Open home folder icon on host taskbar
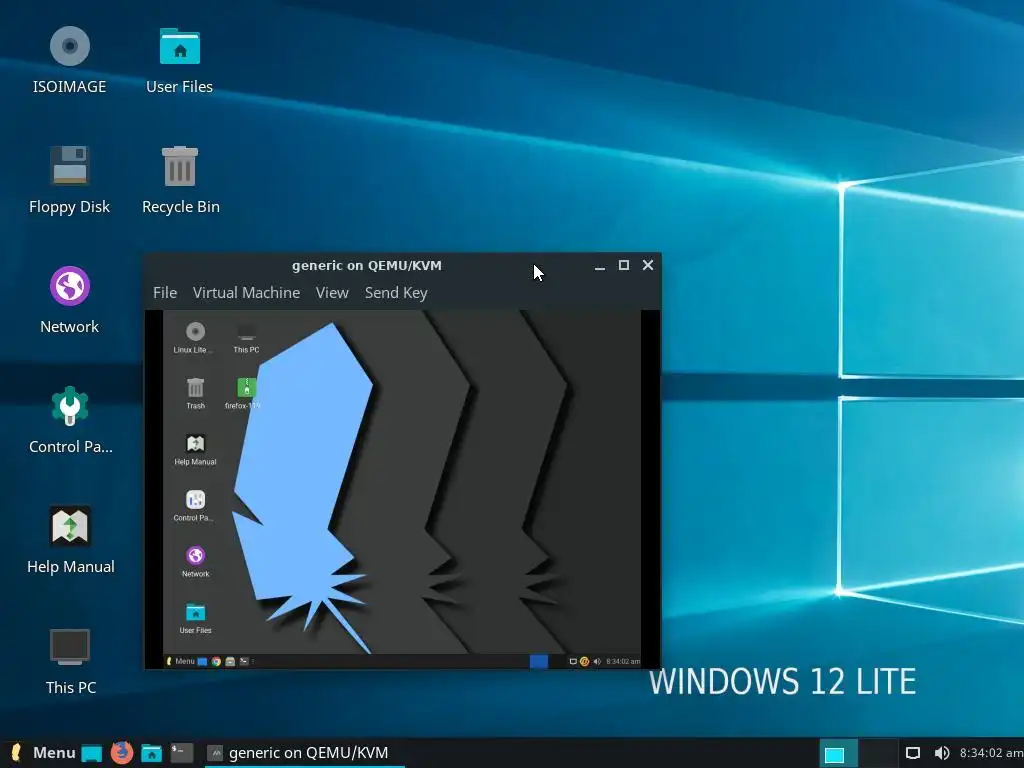1024x768 pixels. tap(152, 753)
